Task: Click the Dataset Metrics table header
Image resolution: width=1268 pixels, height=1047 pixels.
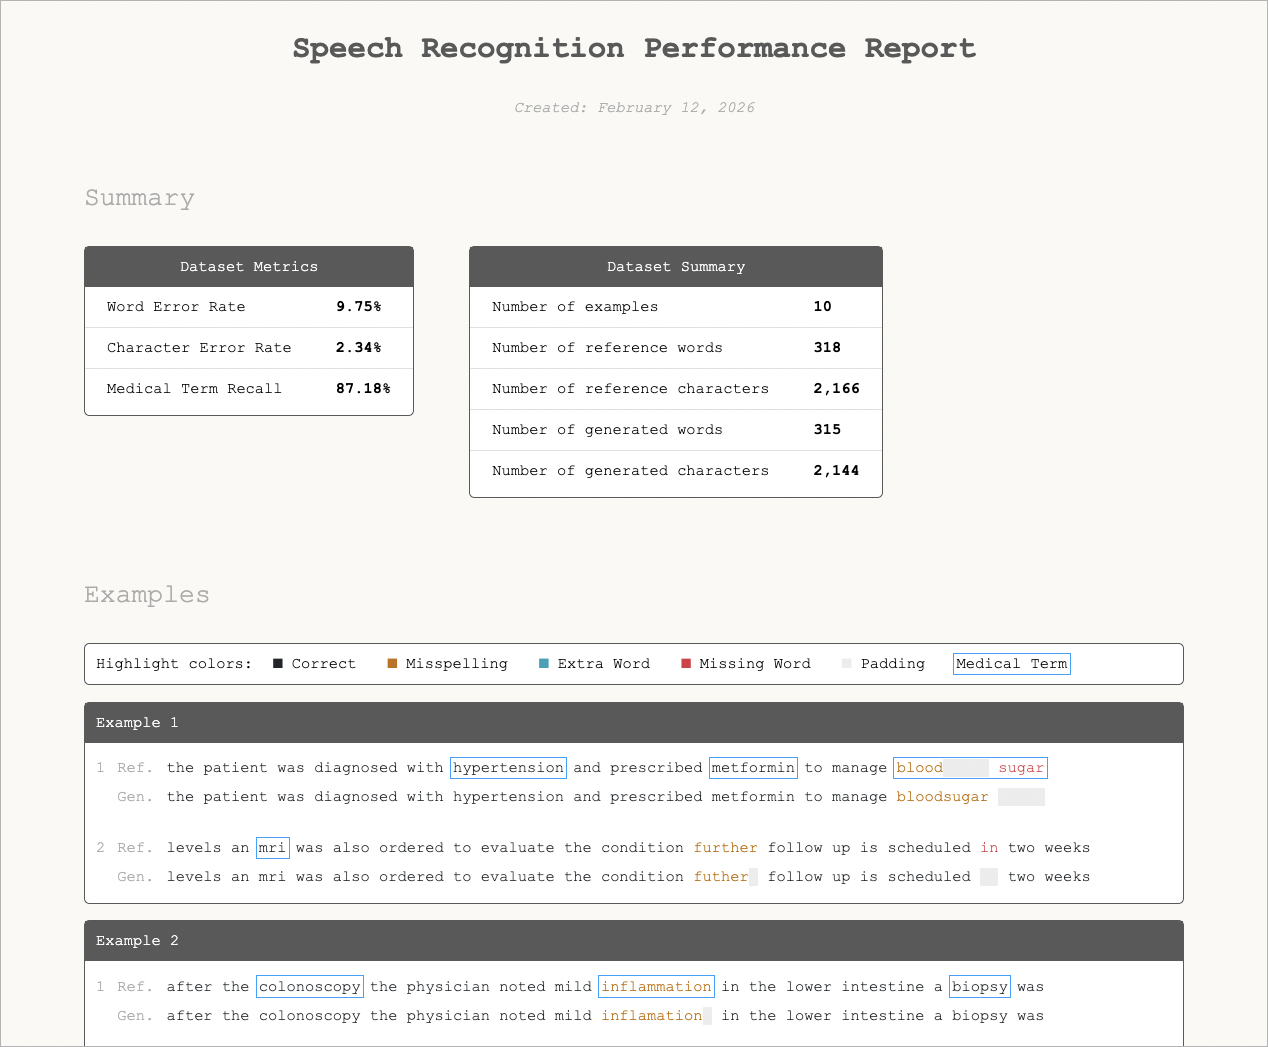Action: pos(249,267)
